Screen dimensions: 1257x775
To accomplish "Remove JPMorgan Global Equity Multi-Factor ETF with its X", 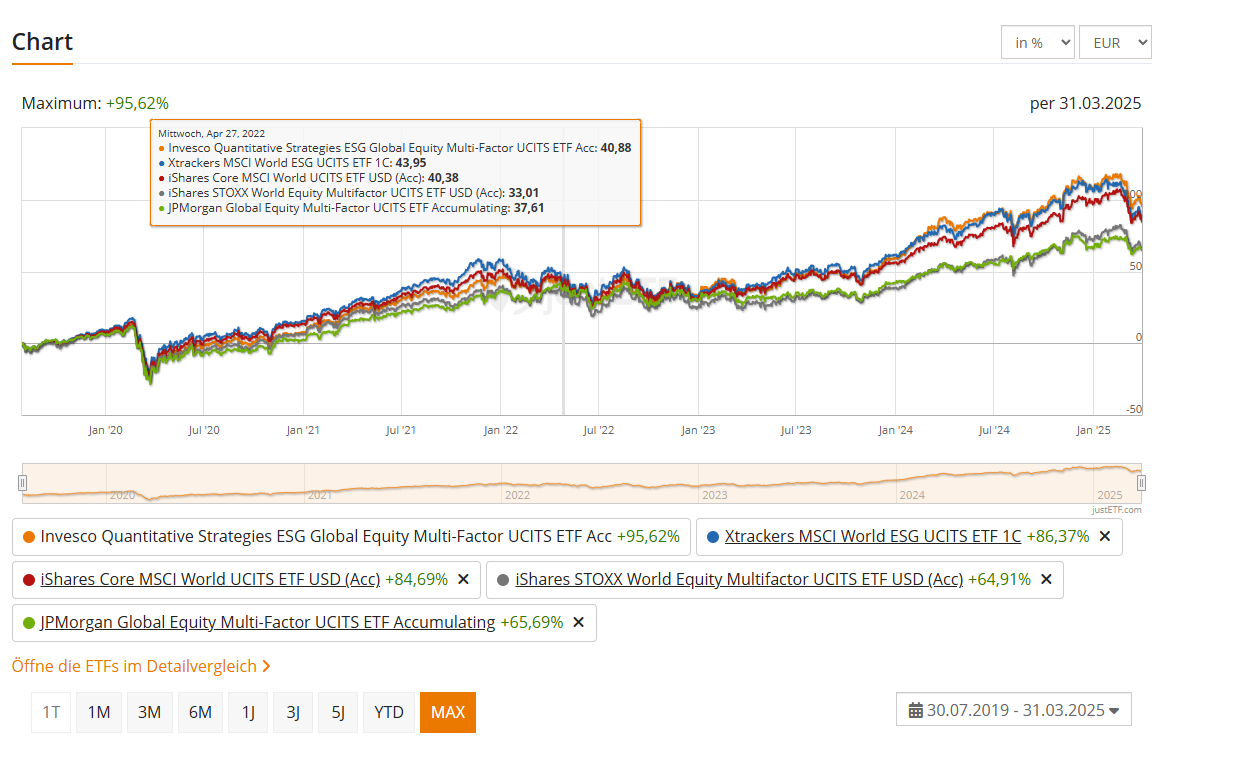I will tap(578, 623).
